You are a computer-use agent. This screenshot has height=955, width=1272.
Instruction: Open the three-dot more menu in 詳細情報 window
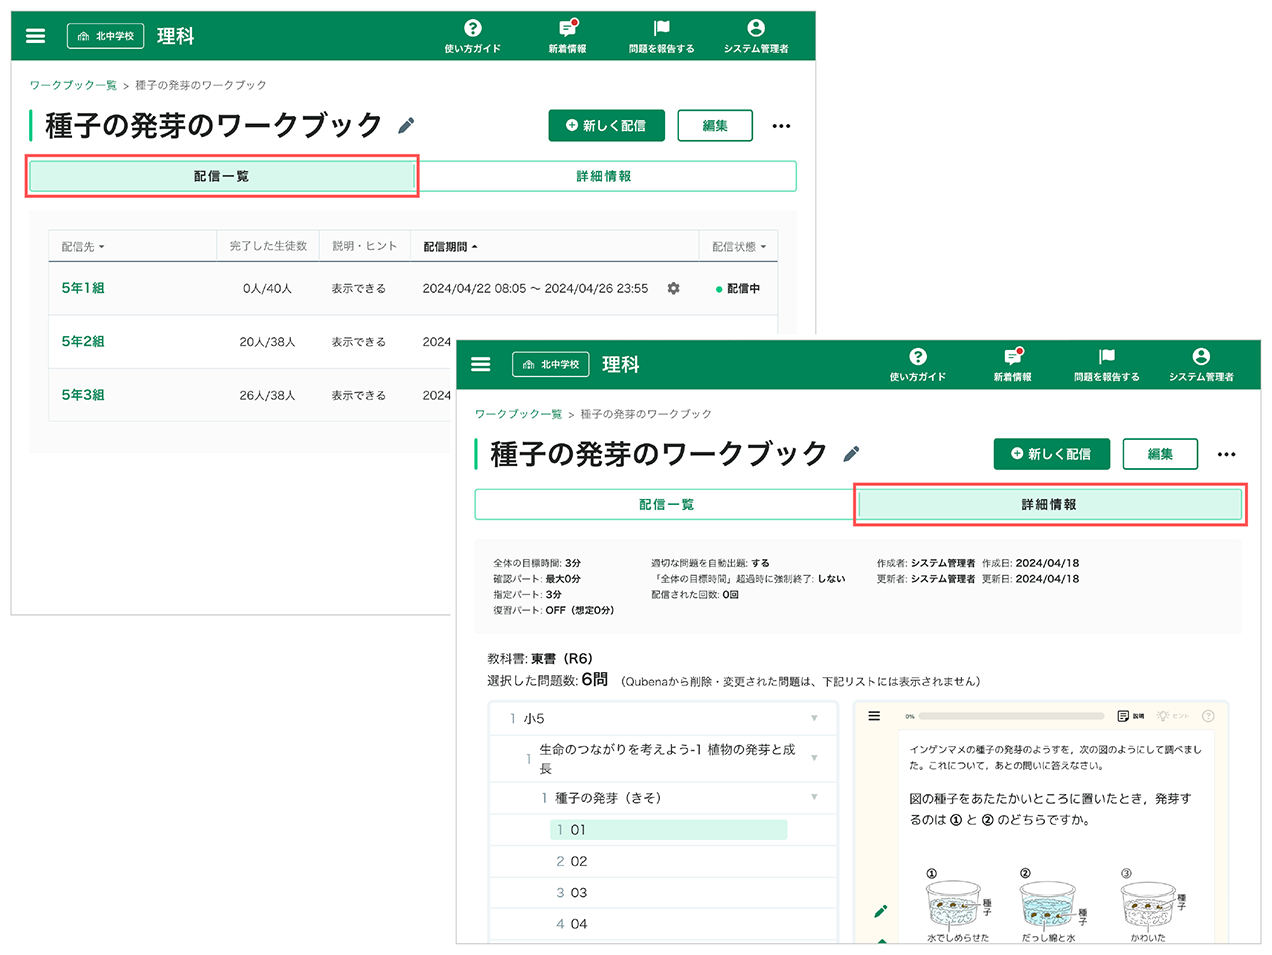tap(1226, 454)
